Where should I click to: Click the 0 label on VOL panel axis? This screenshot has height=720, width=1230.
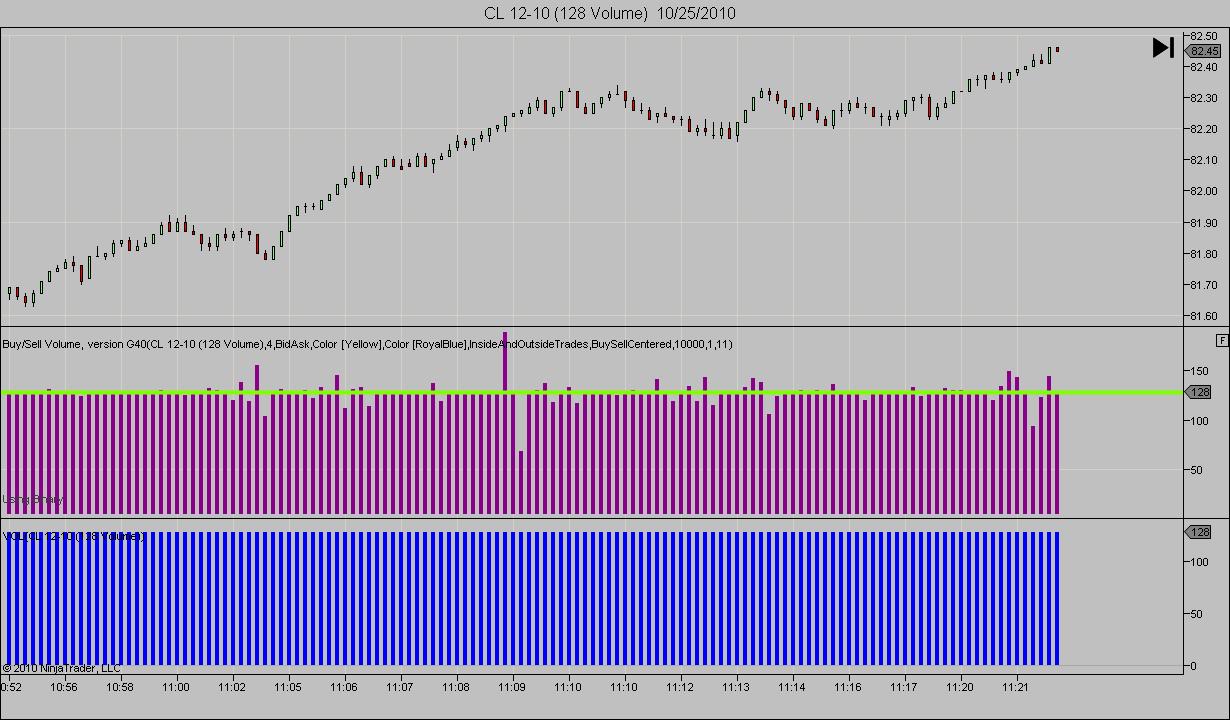[x=1193, y=666]
